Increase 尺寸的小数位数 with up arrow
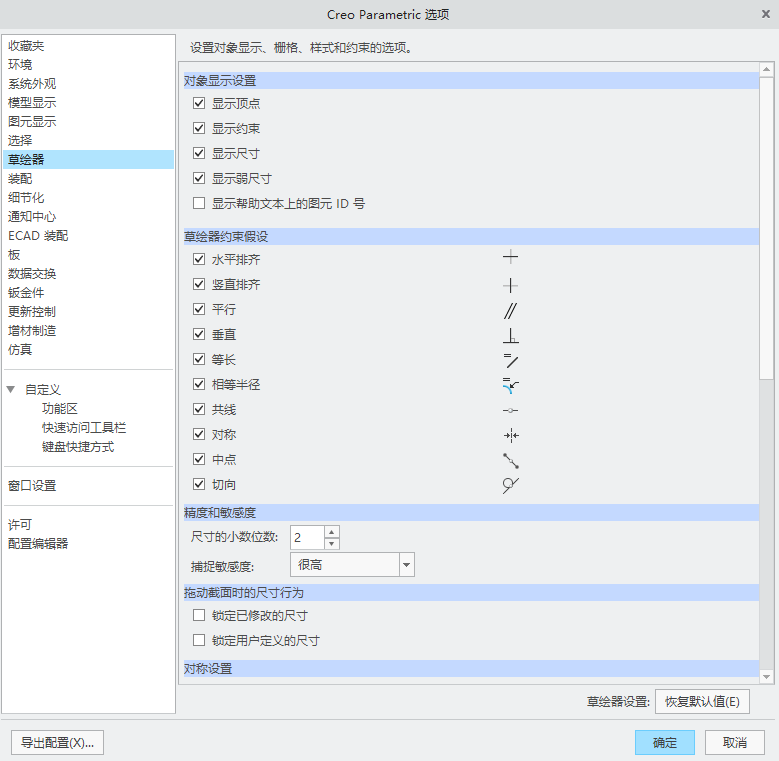The height and width of the screenshot is (761, 779). (x=332, y=532)
